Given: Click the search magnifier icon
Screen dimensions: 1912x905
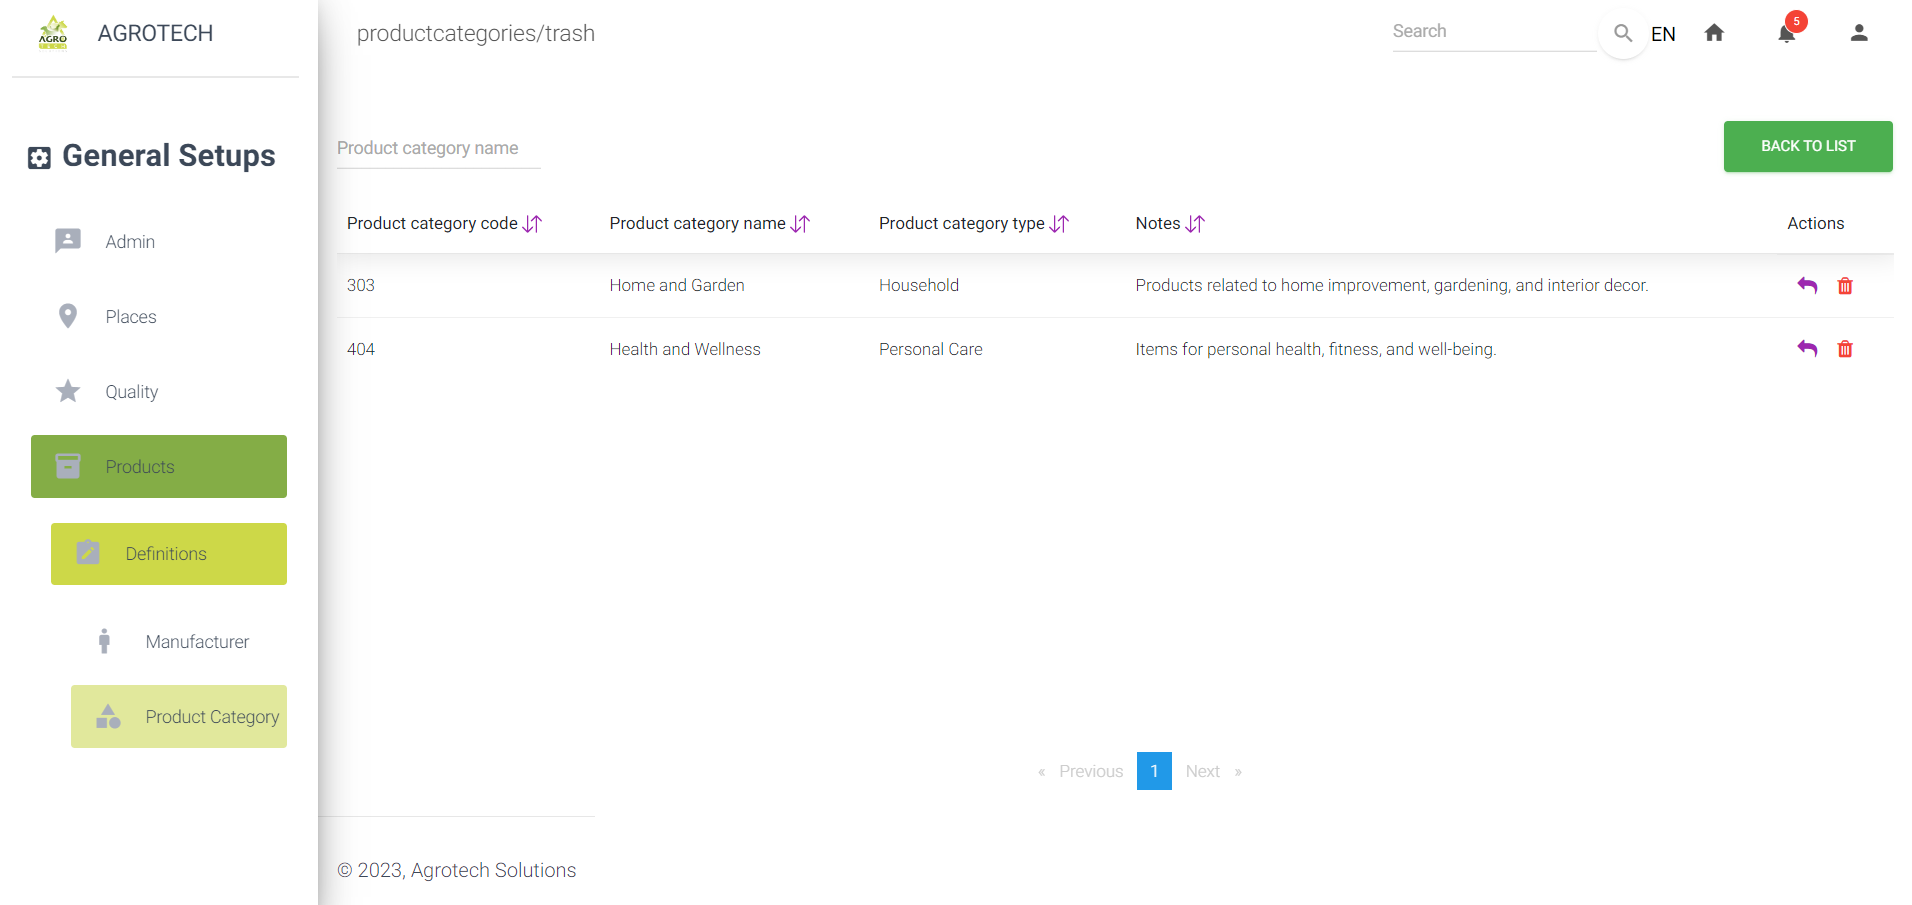Looking at the screenshot, I should 1622,34.
